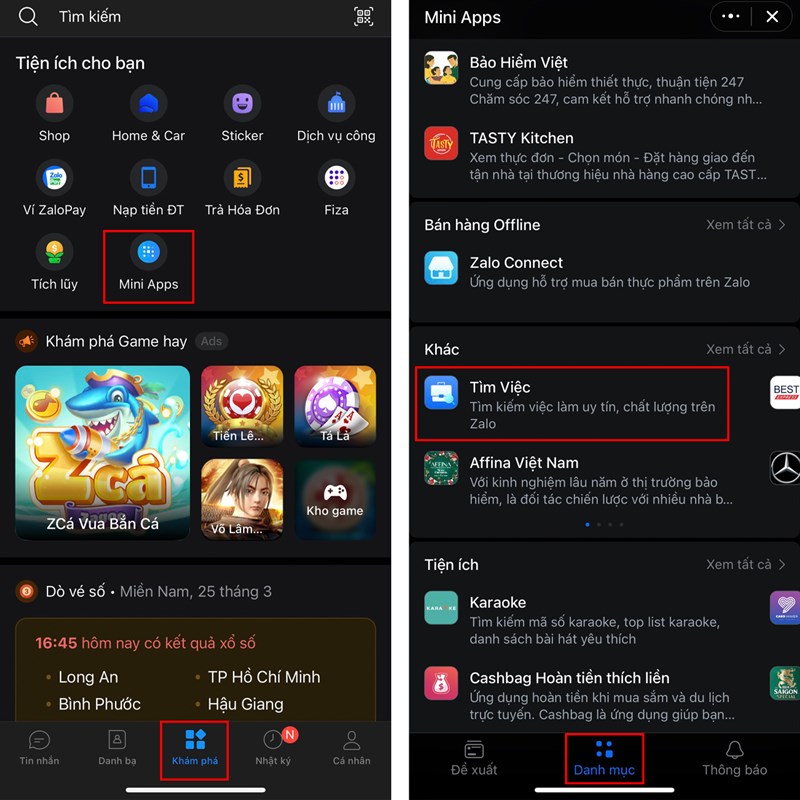Open Trả Hóa Đơn bill icon
The width and height of the screenshot is (800, 800).
coord(242,178)
